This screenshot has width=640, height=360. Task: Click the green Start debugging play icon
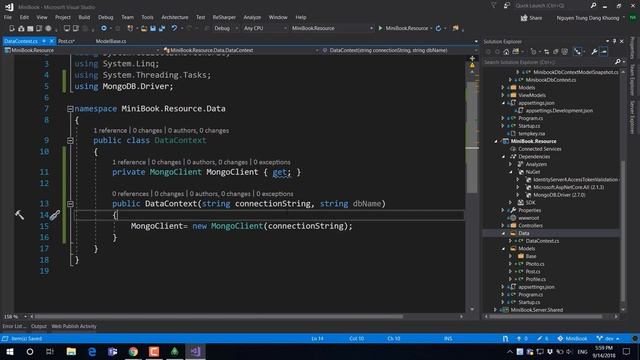tap(380, 28)
